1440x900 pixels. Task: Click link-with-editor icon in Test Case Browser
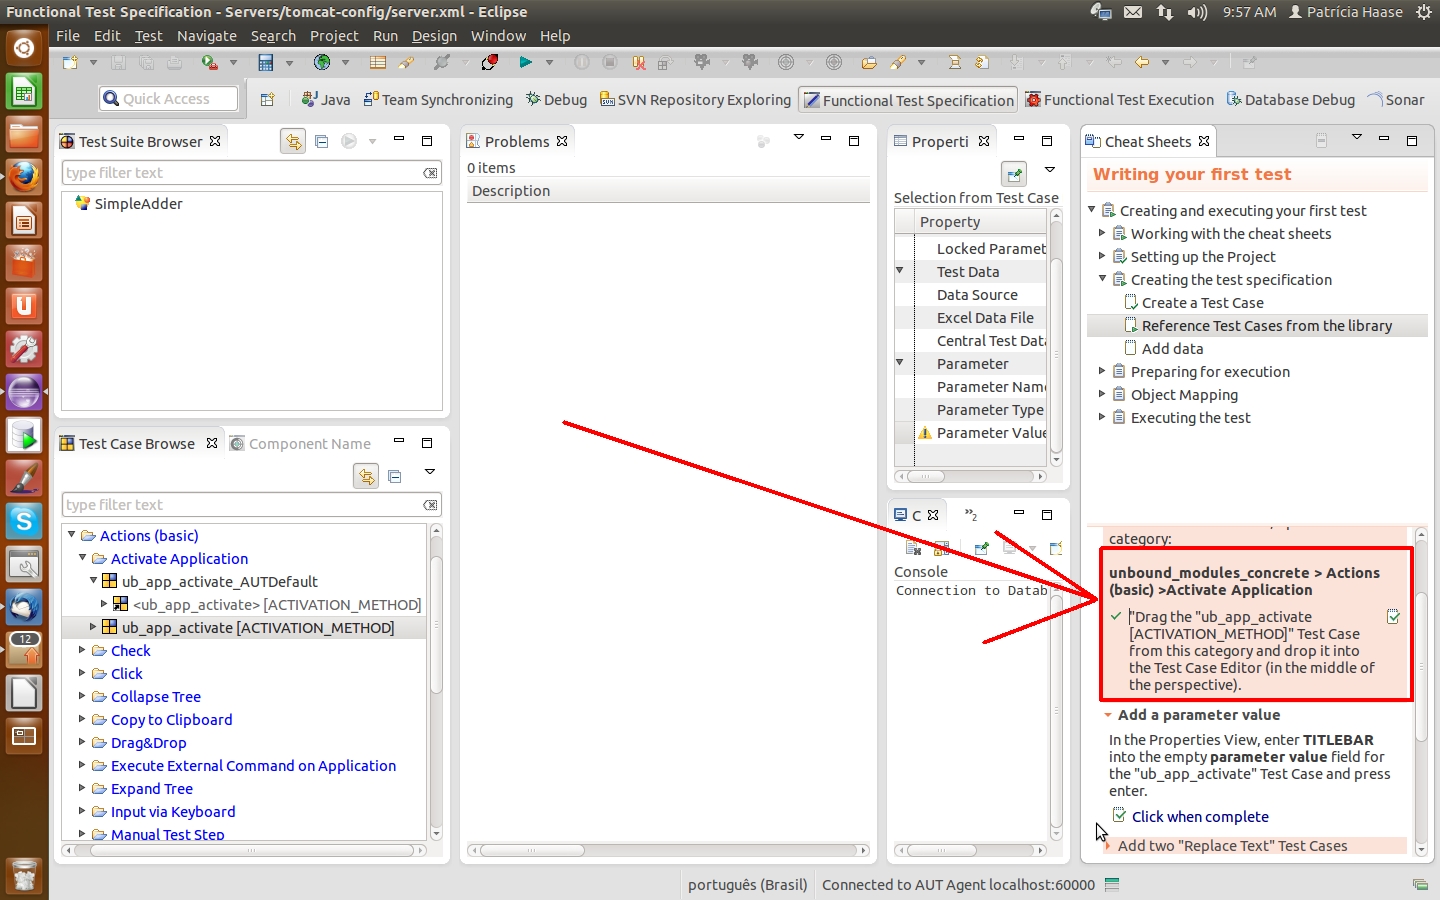pos(366,476)
